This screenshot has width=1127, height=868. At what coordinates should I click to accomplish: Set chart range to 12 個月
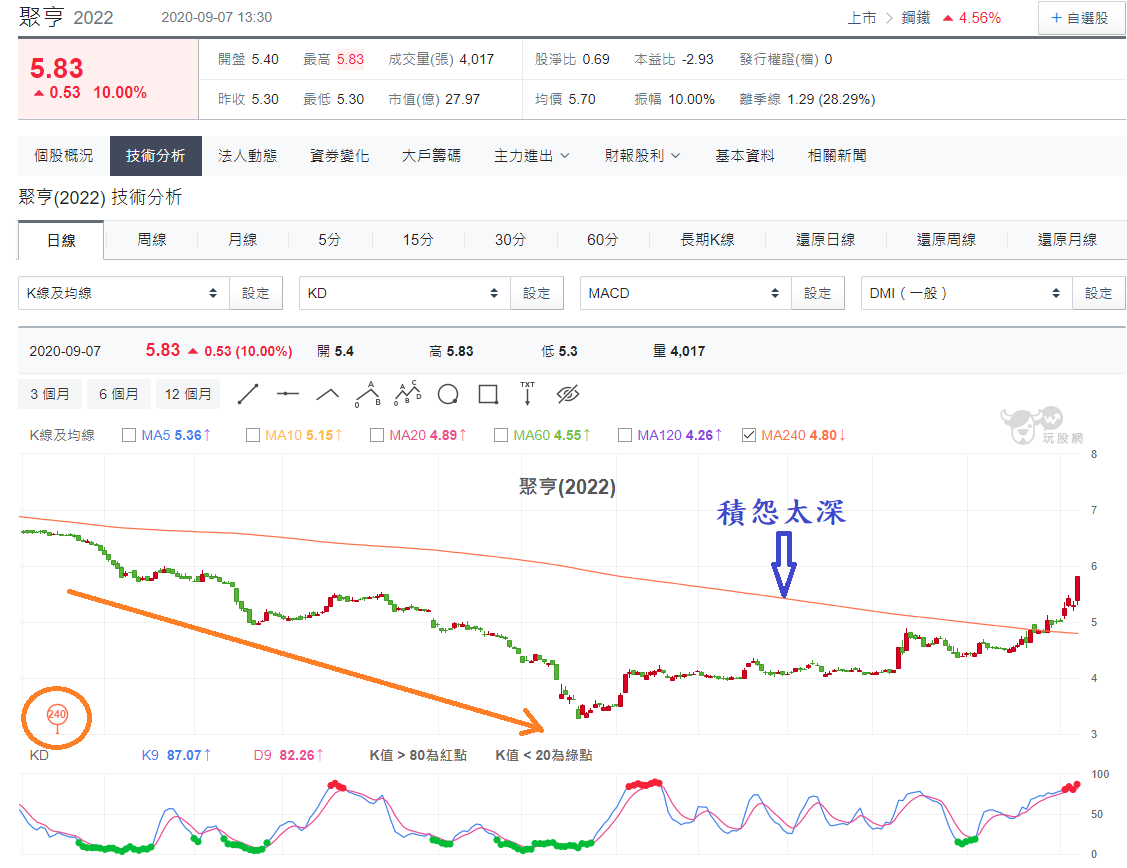coord(188,394)
